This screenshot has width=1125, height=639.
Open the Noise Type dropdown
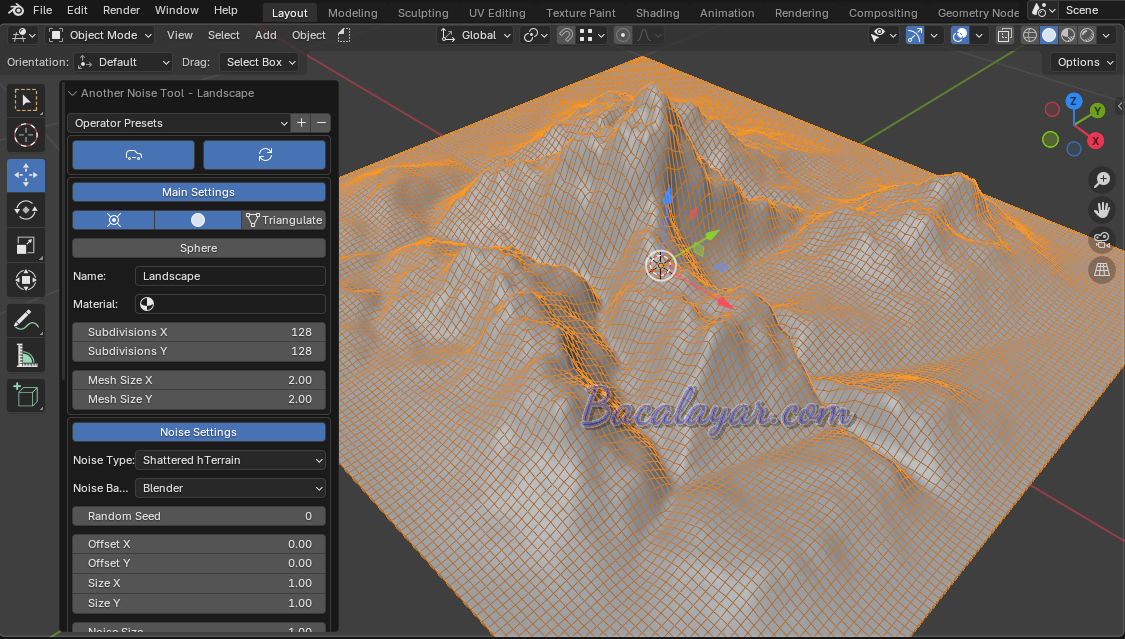pos(230,460)
